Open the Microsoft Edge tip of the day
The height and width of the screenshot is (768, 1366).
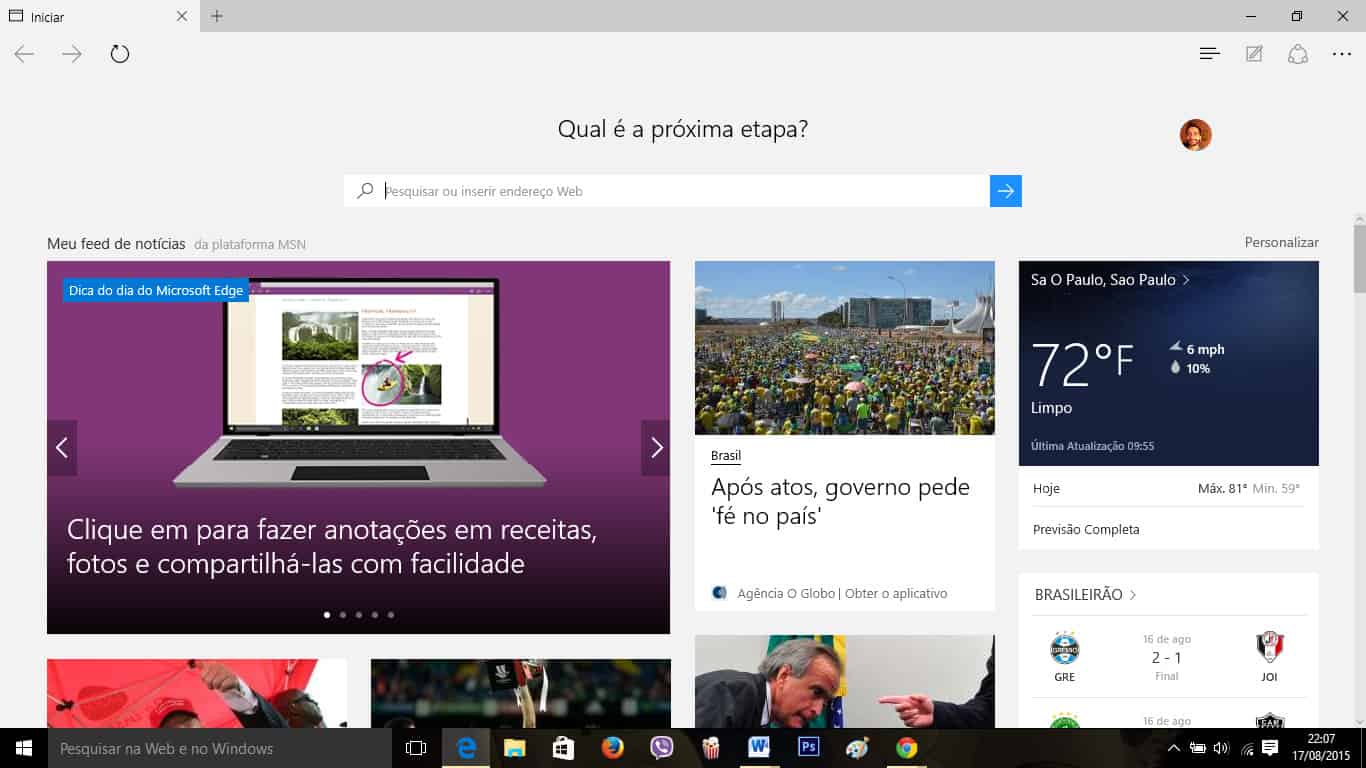[358, 447]
